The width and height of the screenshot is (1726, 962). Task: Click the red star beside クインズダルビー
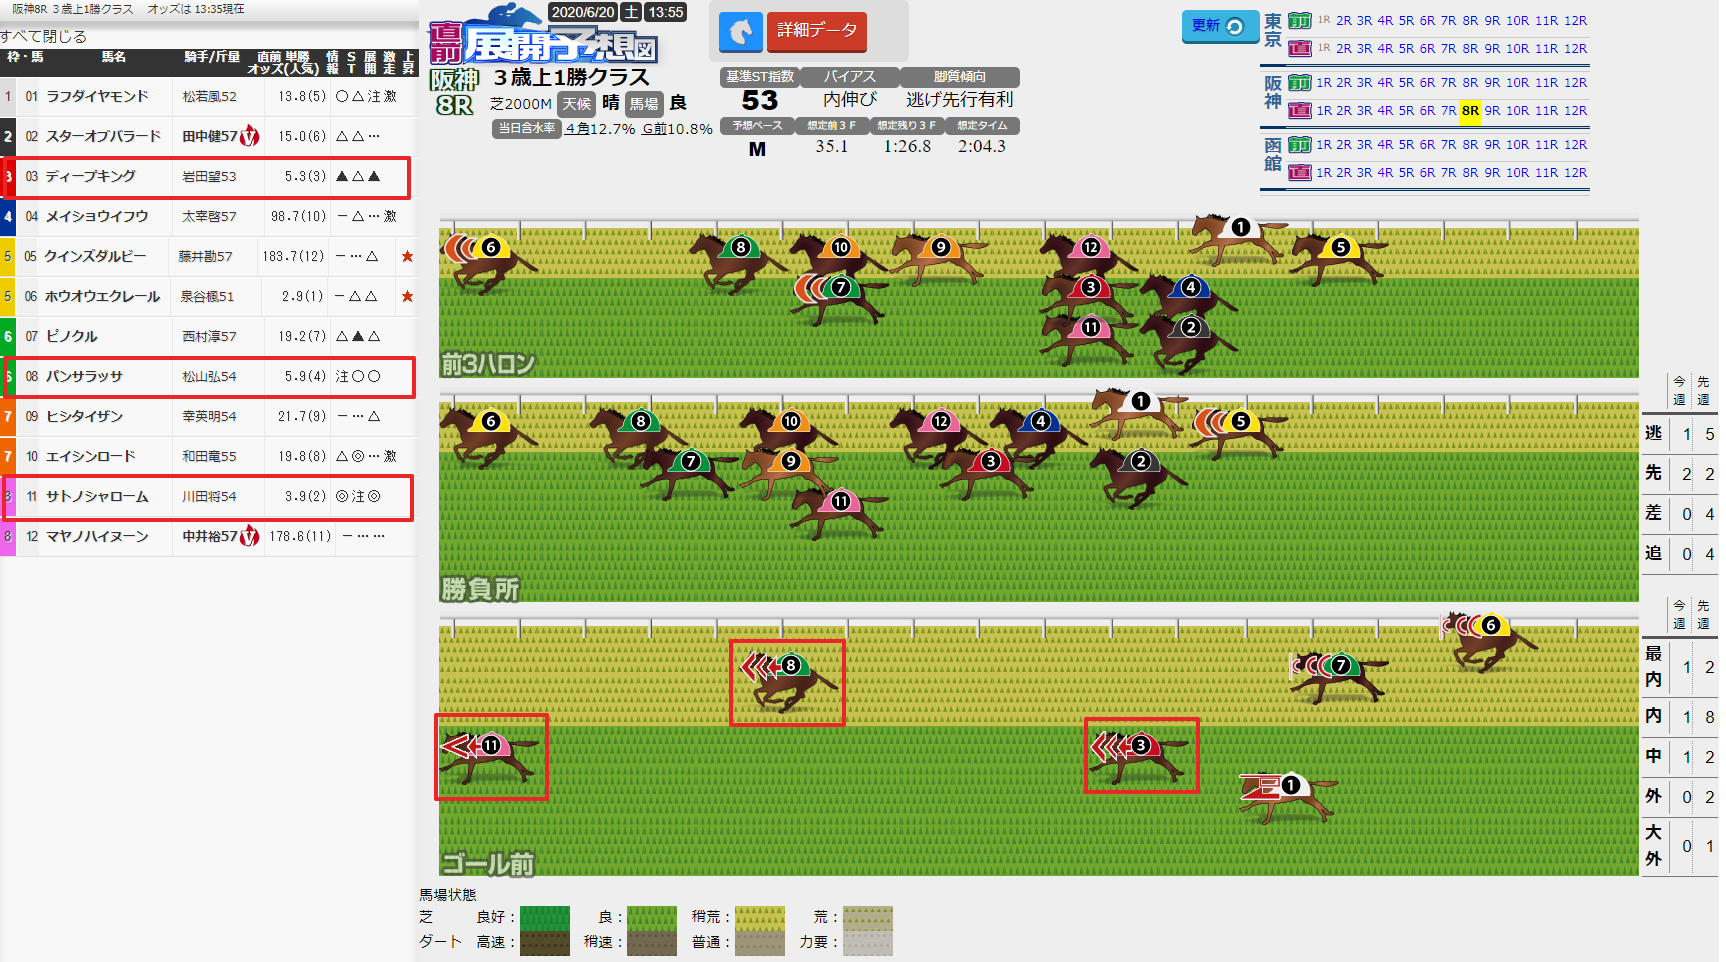(407, 257)
